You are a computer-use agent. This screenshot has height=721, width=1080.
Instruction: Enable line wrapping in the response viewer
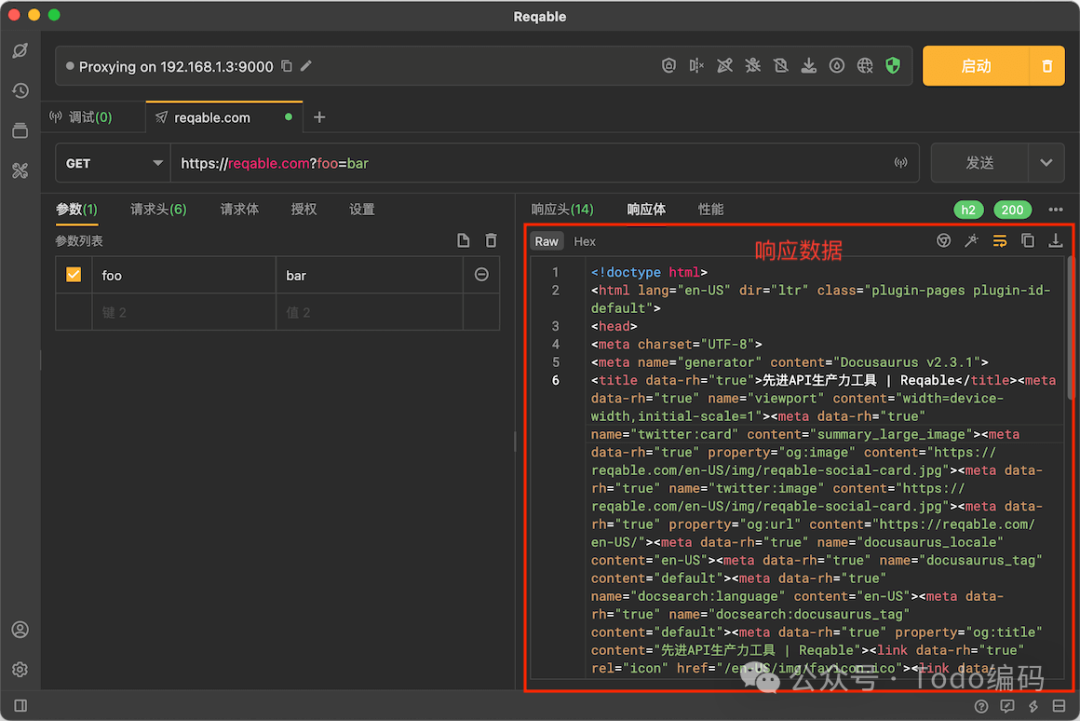click(x=999, y=240)
